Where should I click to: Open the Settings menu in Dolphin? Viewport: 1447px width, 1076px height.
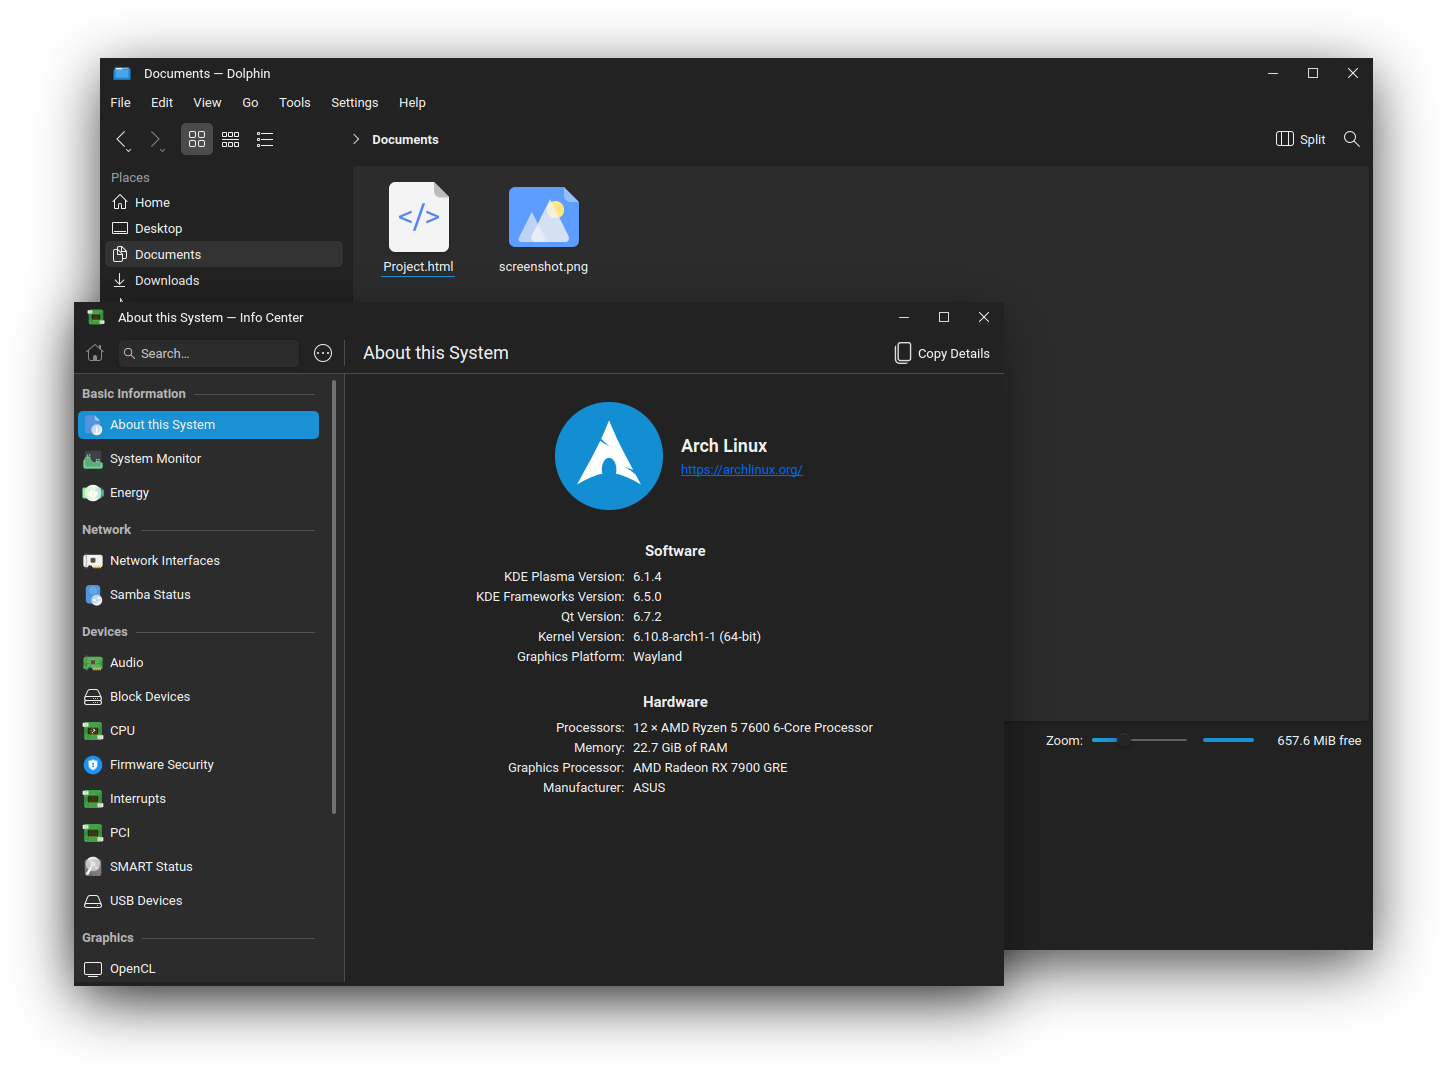coord(354,103)
